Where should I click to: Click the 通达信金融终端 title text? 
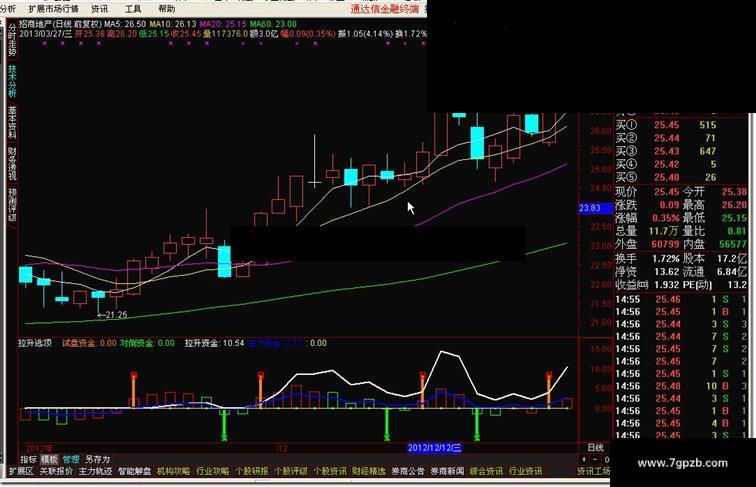coord(384,9)
